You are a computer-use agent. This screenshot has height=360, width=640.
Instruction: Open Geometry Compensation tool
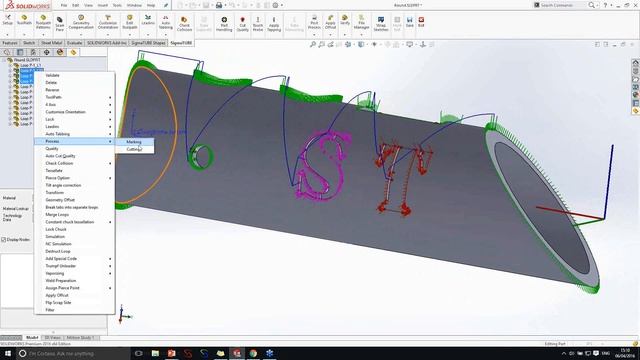(x=81, y=22)
